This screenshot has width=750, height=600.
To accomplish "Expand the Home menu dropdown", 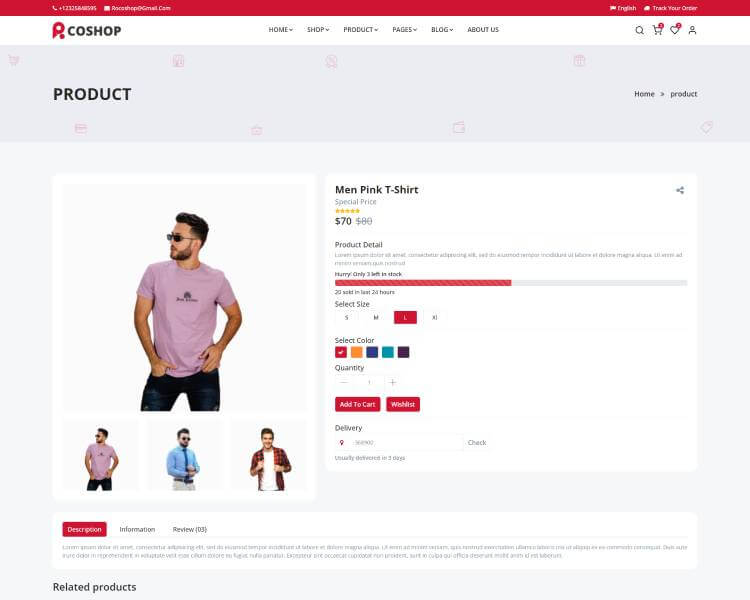I will pyautogui.click(x=280, y=30).
